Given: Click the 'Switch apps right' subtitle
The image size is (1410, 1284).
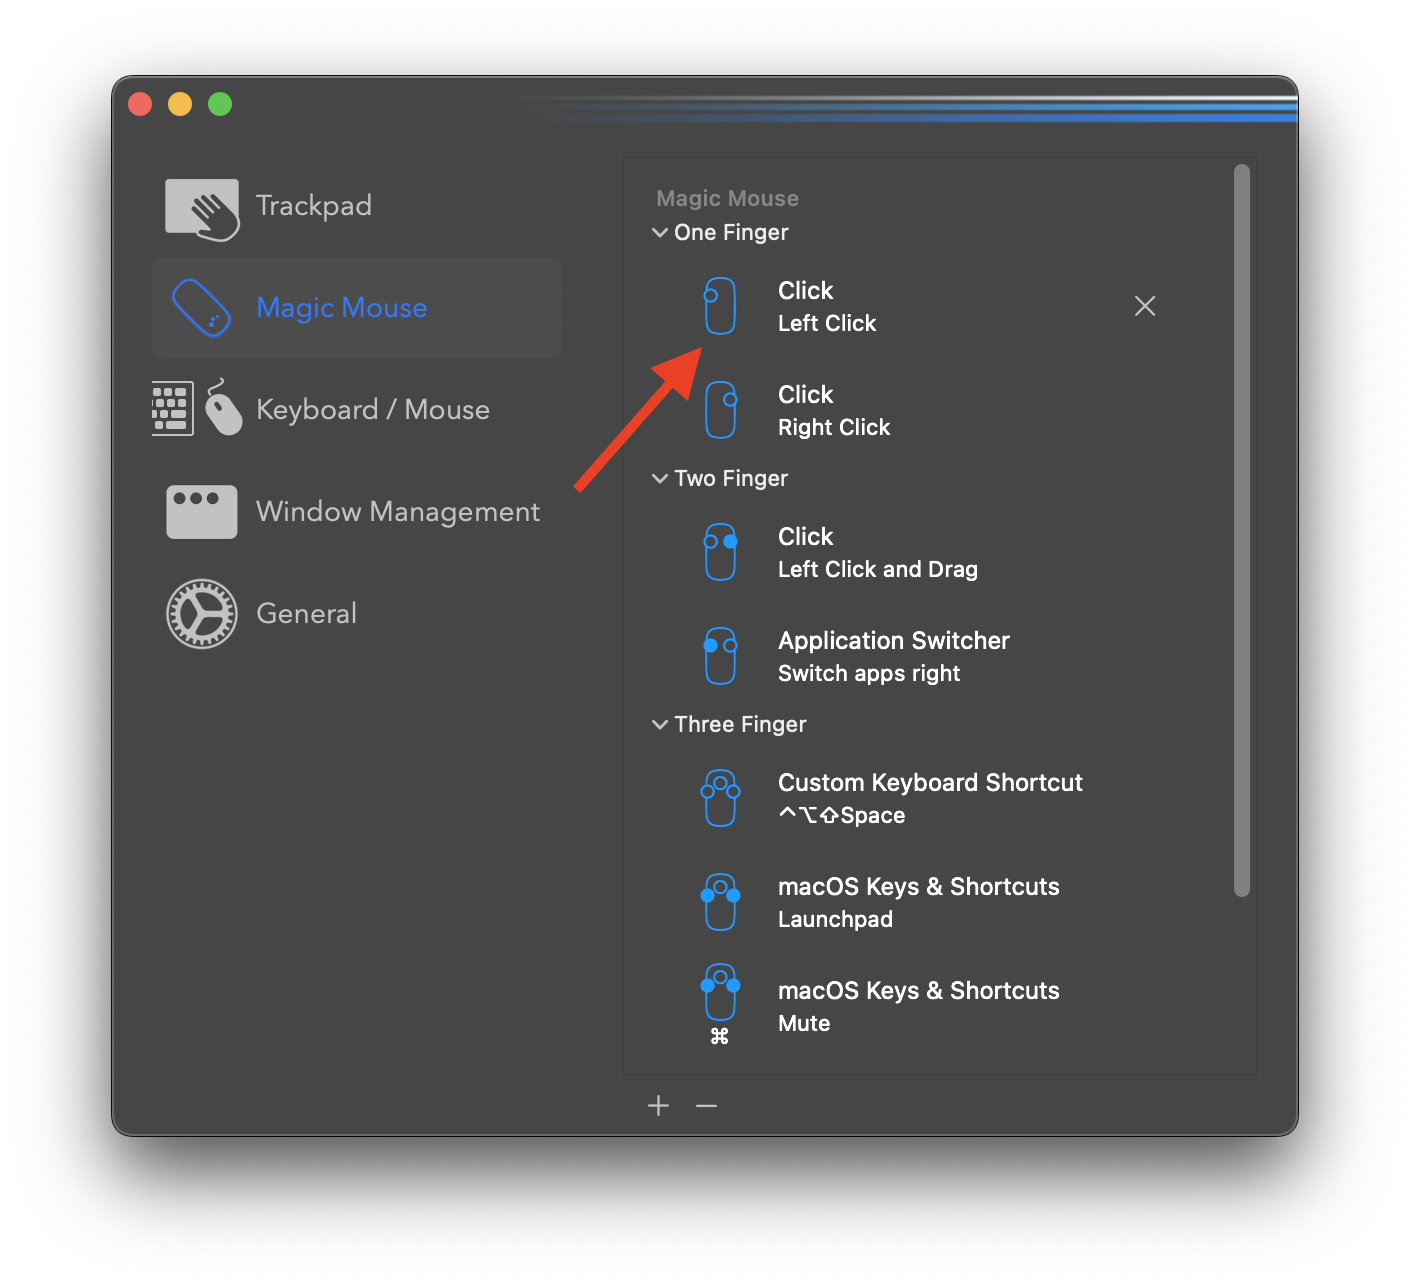Looking at the screenshot, I should point(869,674).
